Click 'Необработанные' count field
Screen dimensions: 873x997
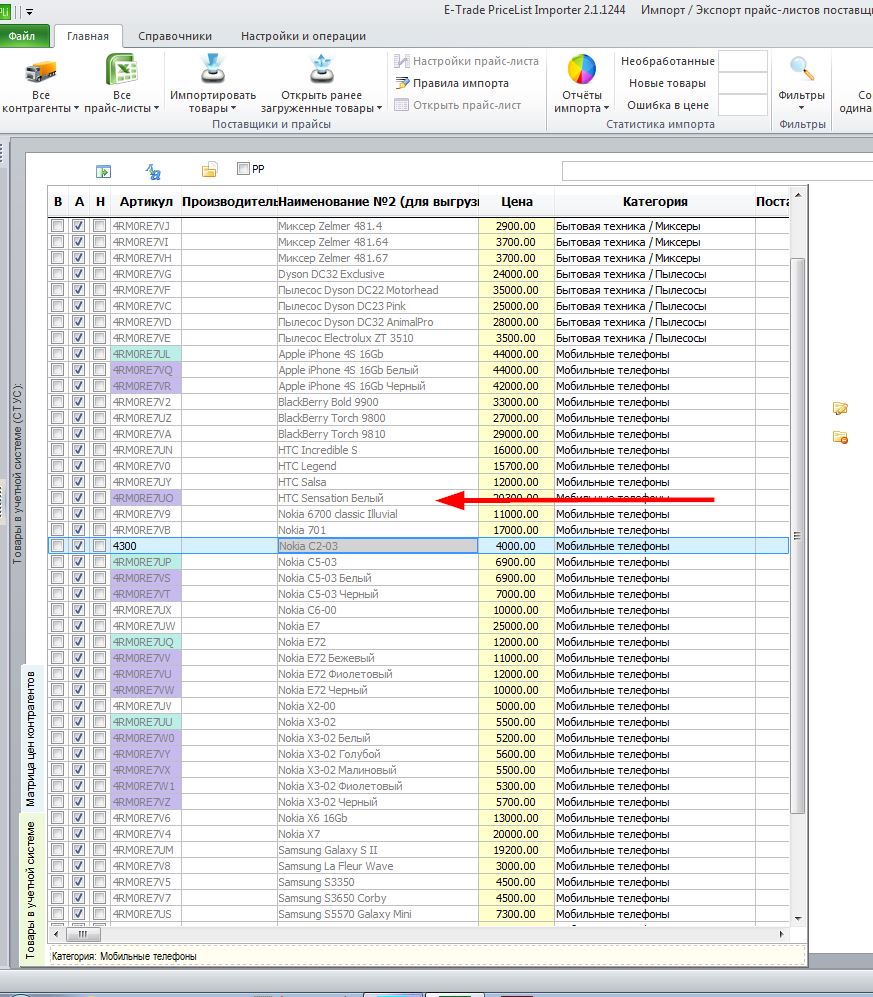click(743, 61)
